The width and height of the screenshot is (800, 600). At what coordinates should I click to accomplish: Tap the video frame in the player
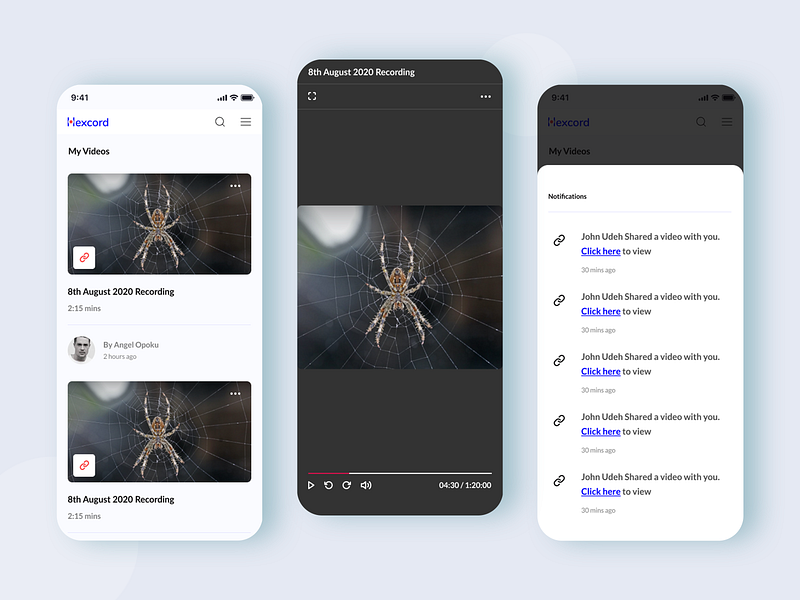coord(400,287)
